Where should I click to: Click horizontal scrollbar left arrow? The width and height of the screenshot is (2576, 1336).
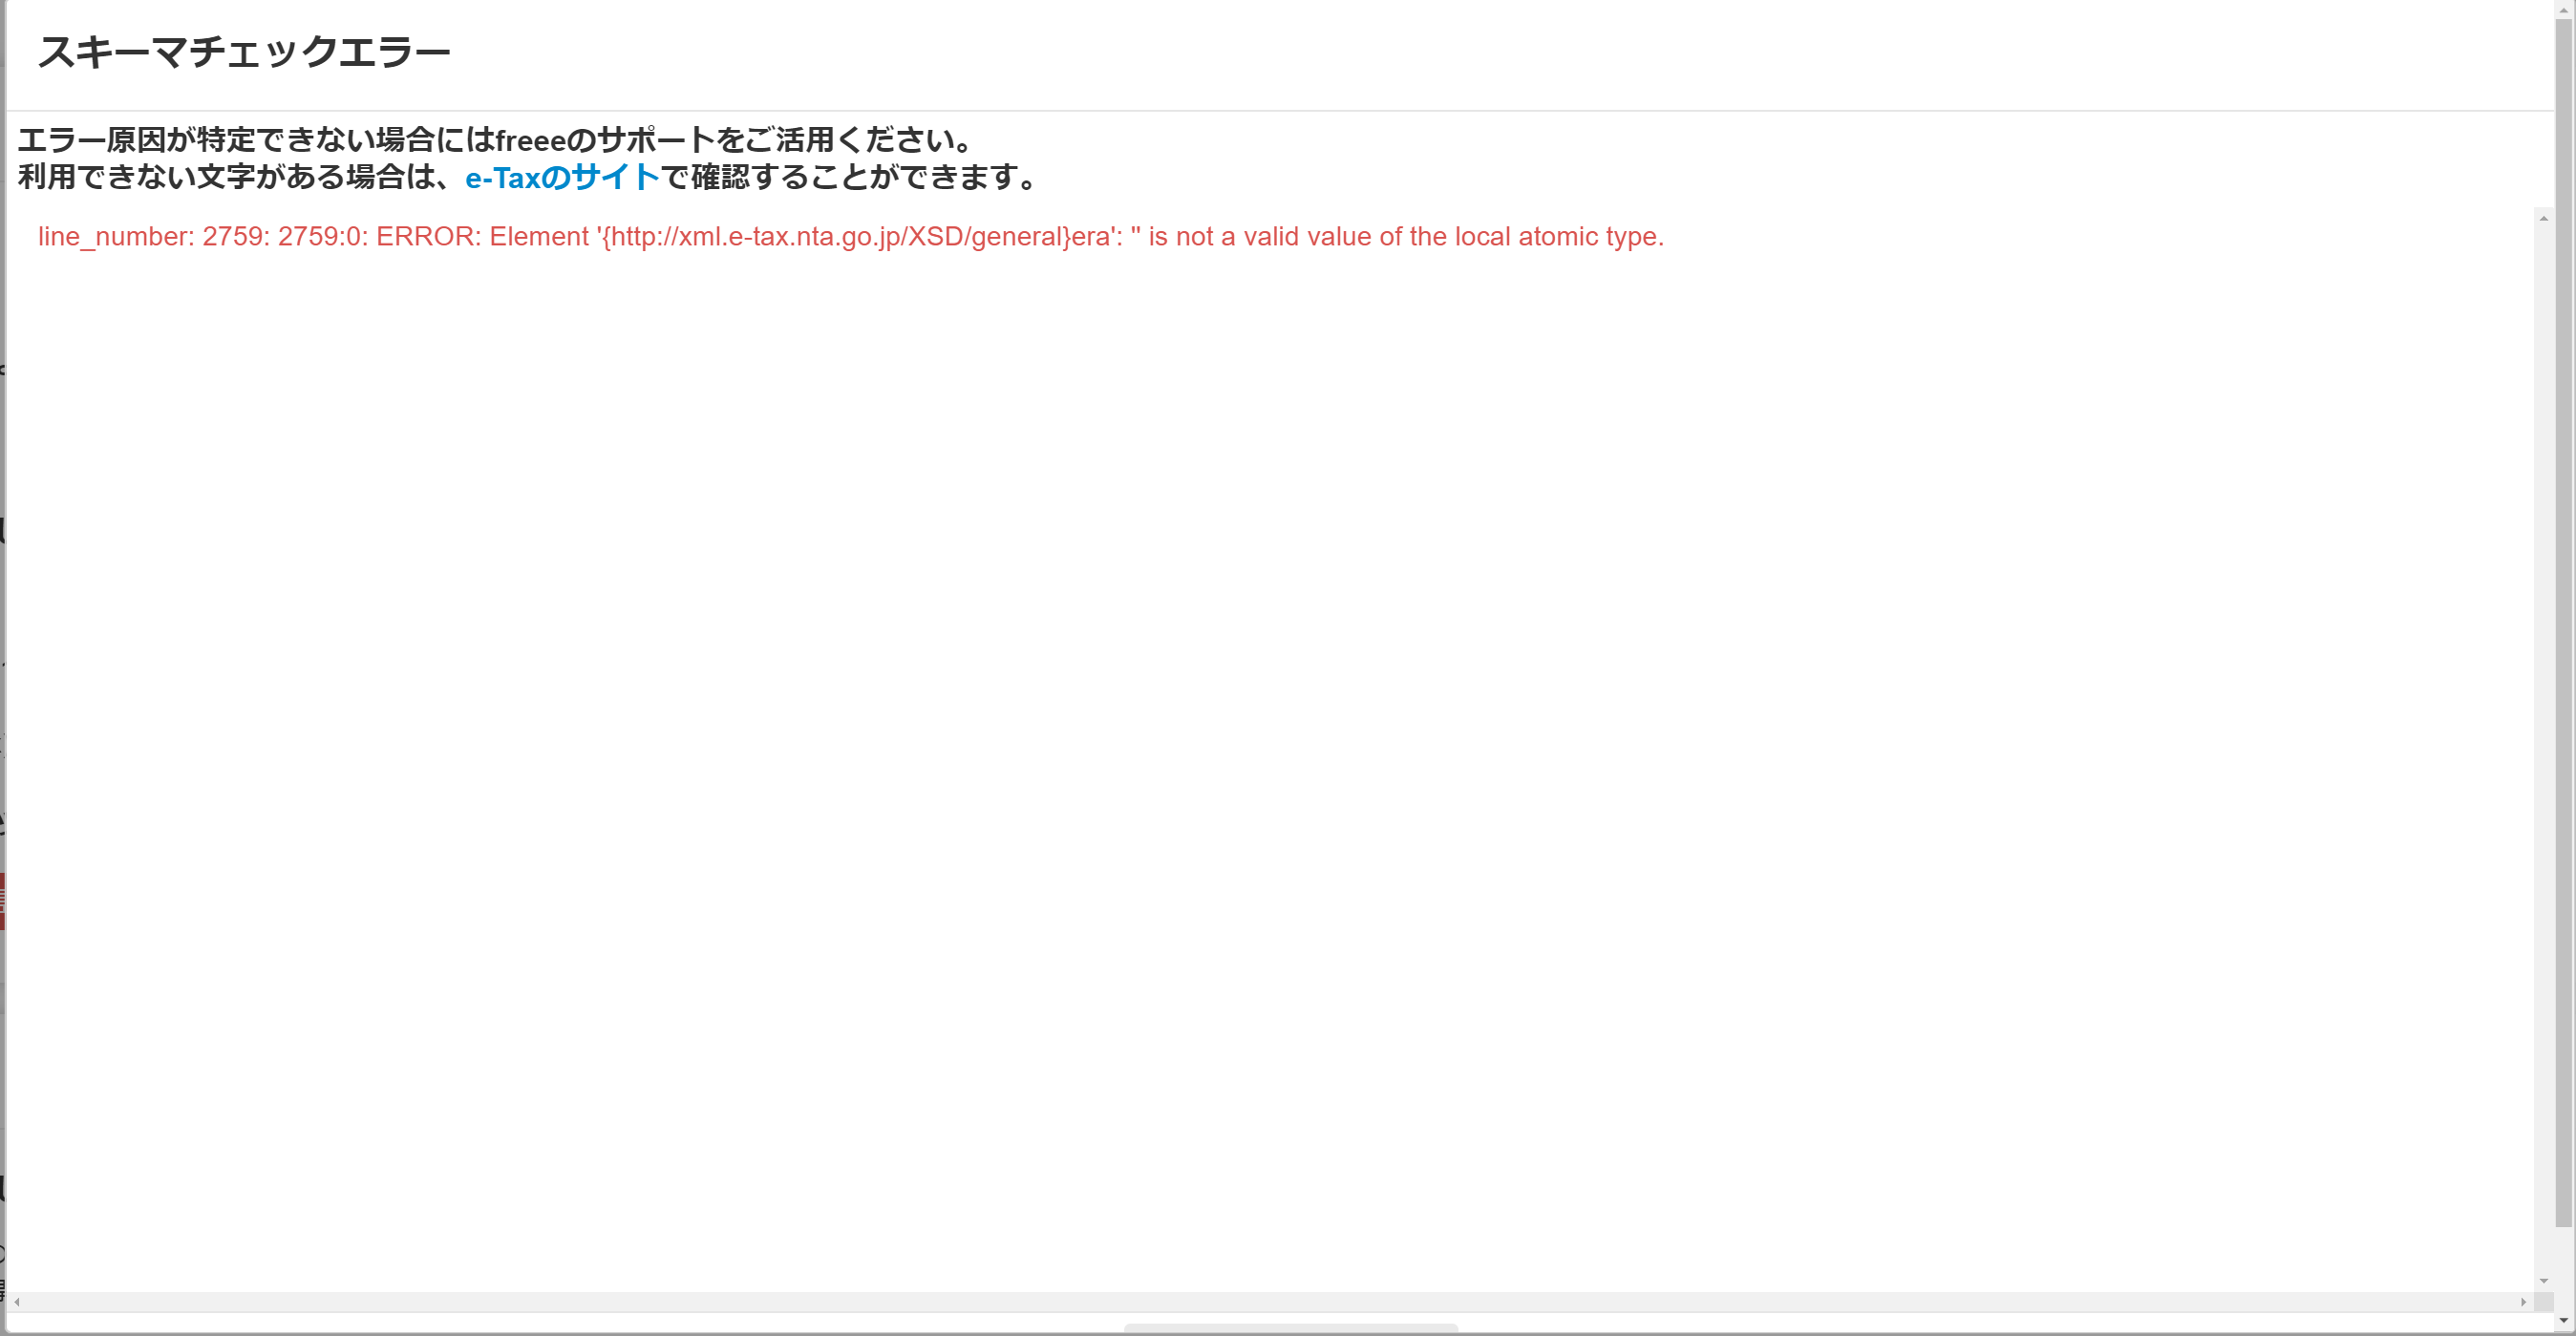(17, 1302)
